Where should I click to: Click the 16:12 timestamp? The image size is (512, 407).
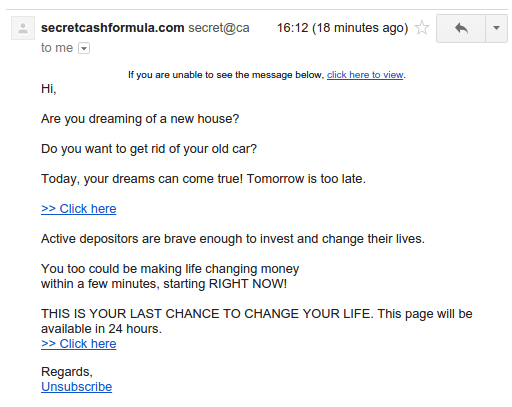click(x=342, y=28)
